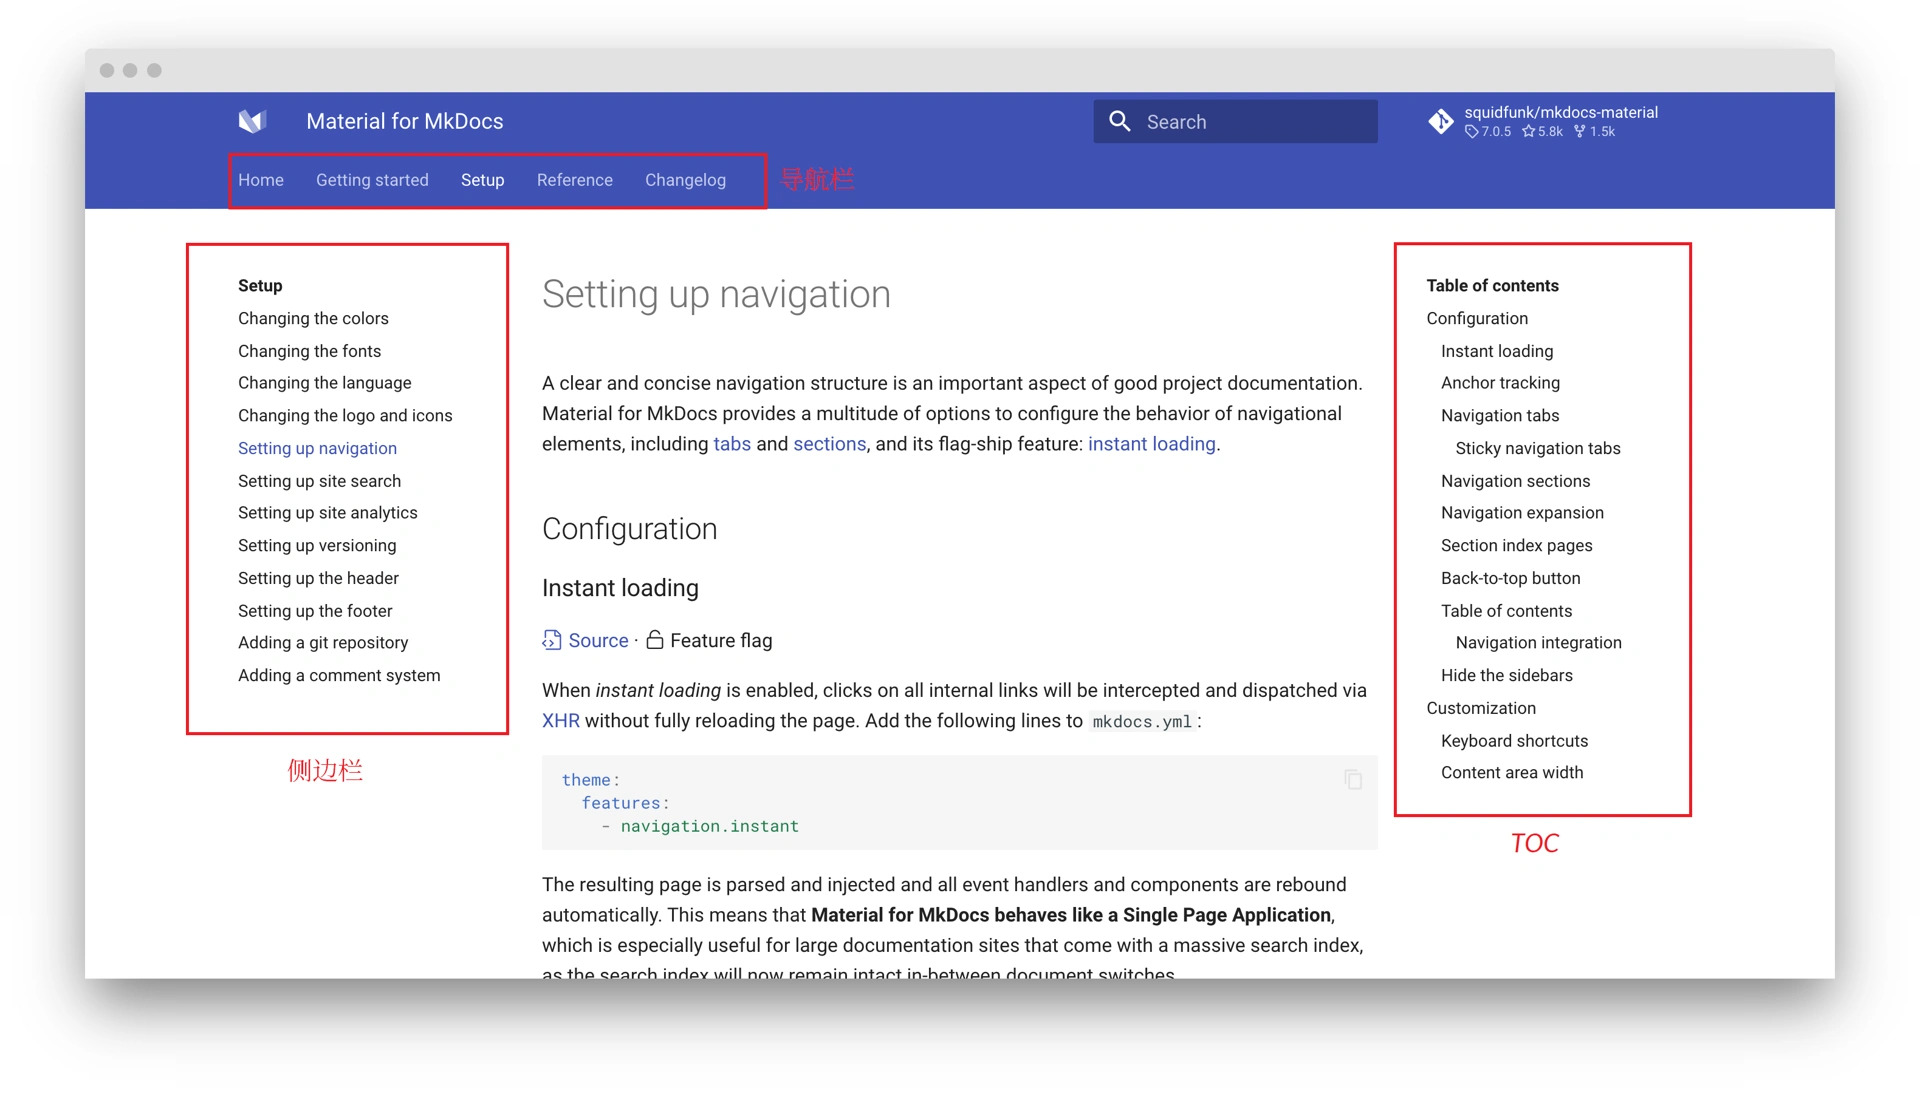Open Setting up versioning page
The height and width of the screenshot is (1100, 1920).
317,545
